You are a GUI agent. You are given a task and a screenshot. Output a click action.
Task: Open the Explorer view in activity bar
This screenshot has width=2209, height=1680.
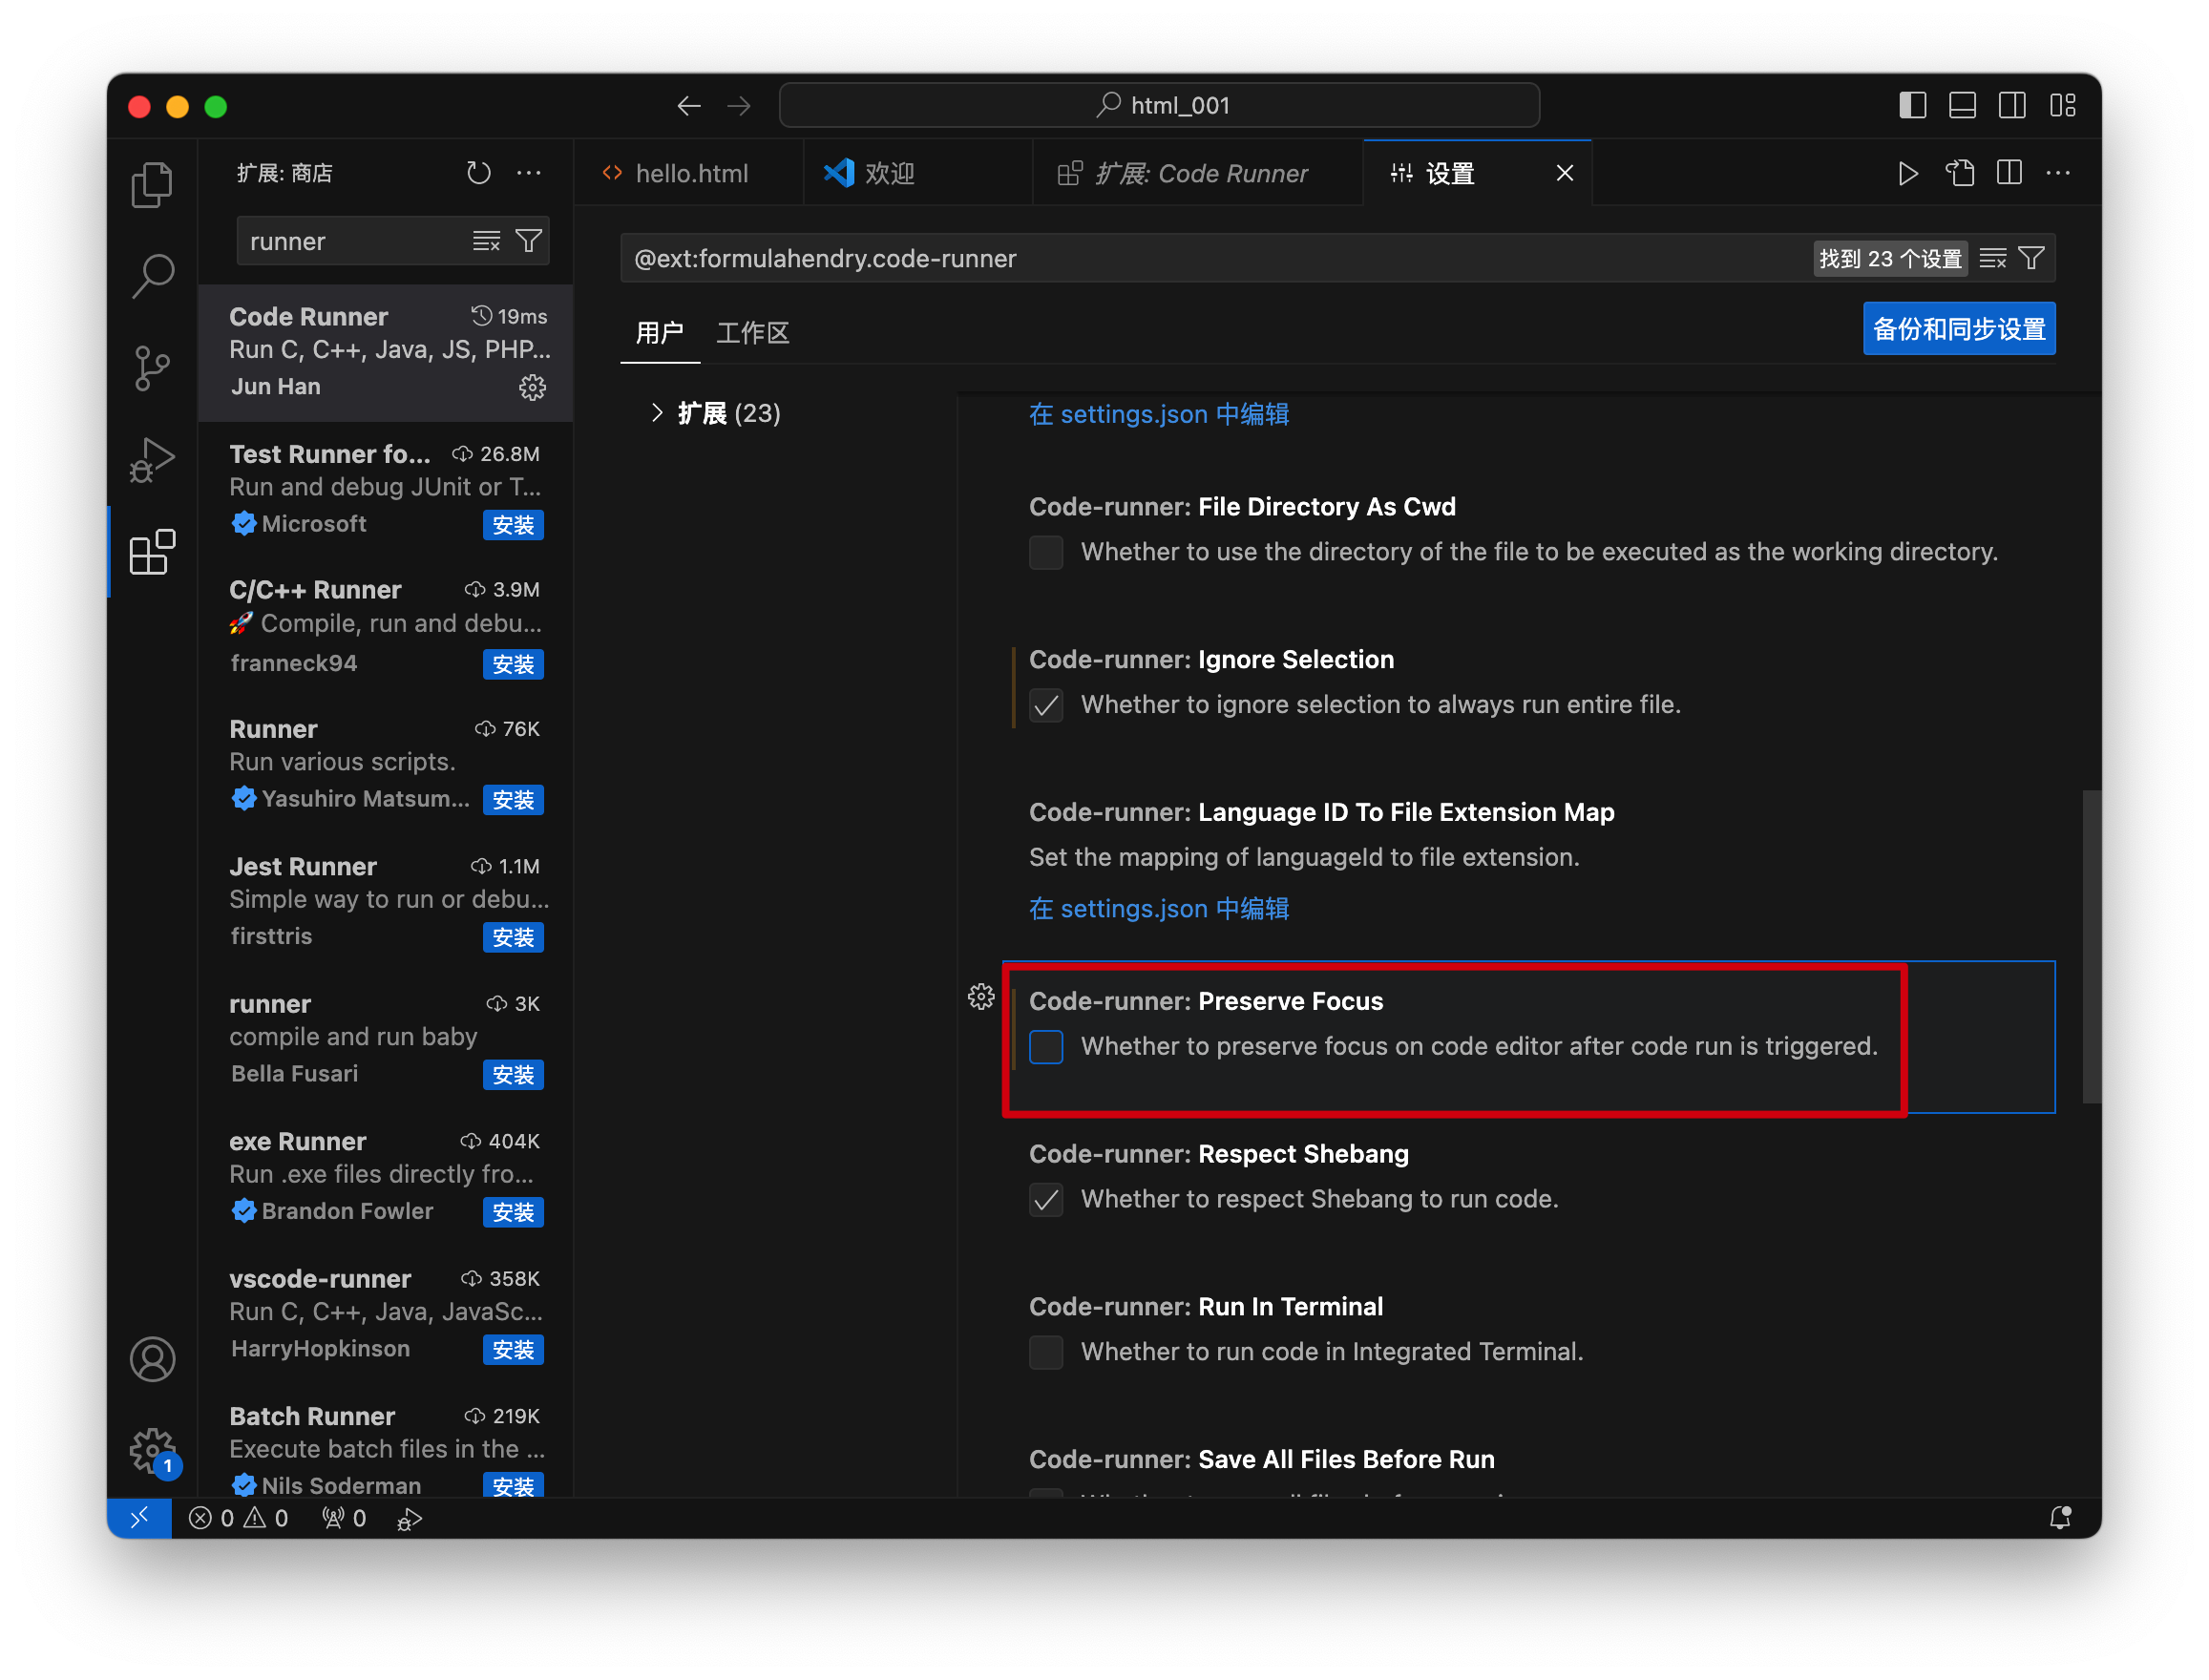(152, 185)
